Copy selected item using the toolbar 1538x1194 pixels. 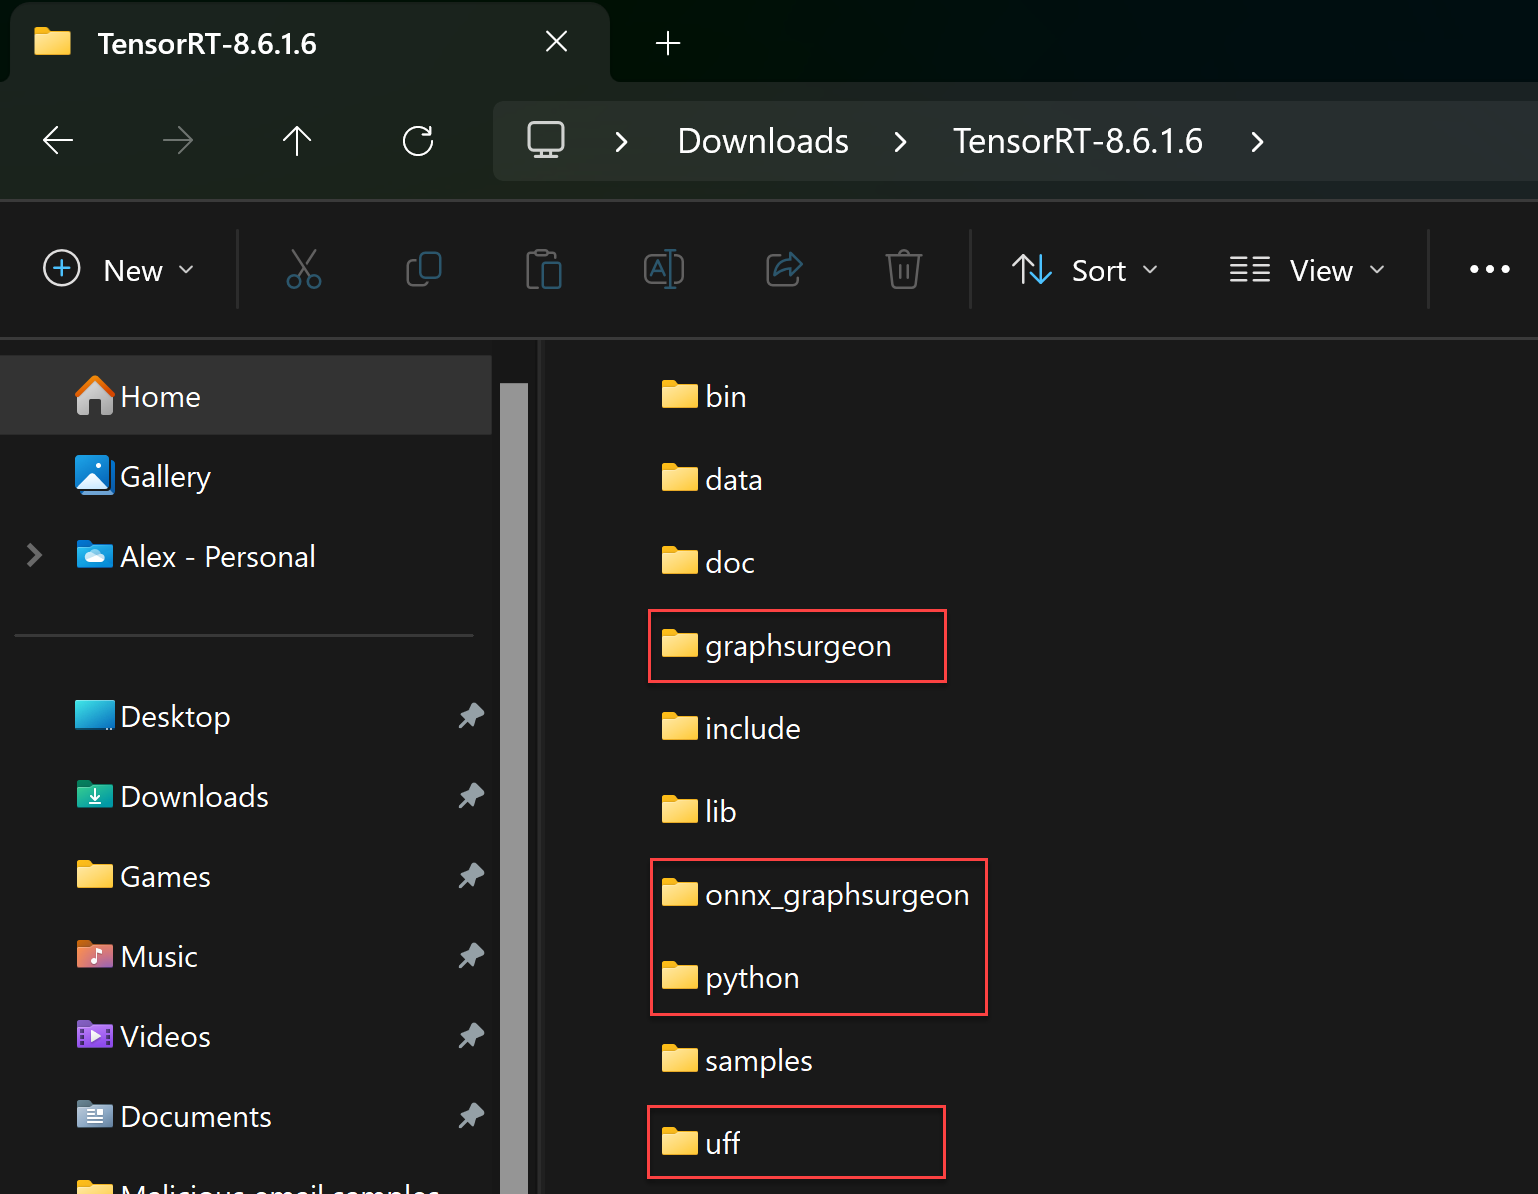tap(424, 269)
